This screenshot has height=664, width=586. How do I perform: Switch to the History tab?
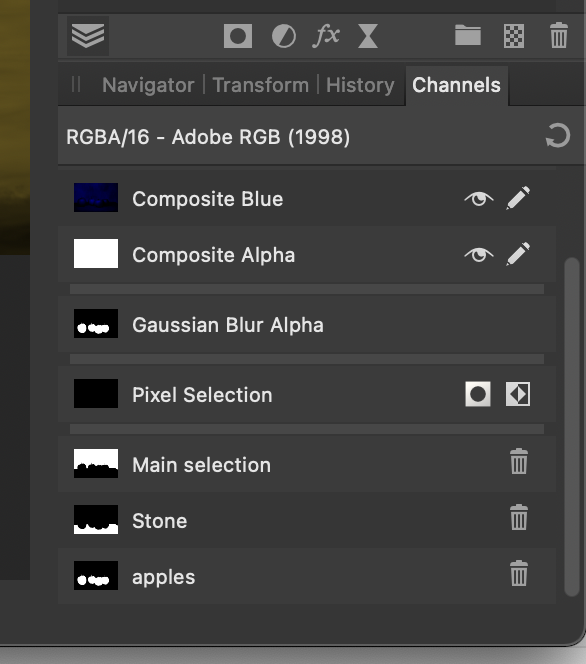tap(360, 85)
